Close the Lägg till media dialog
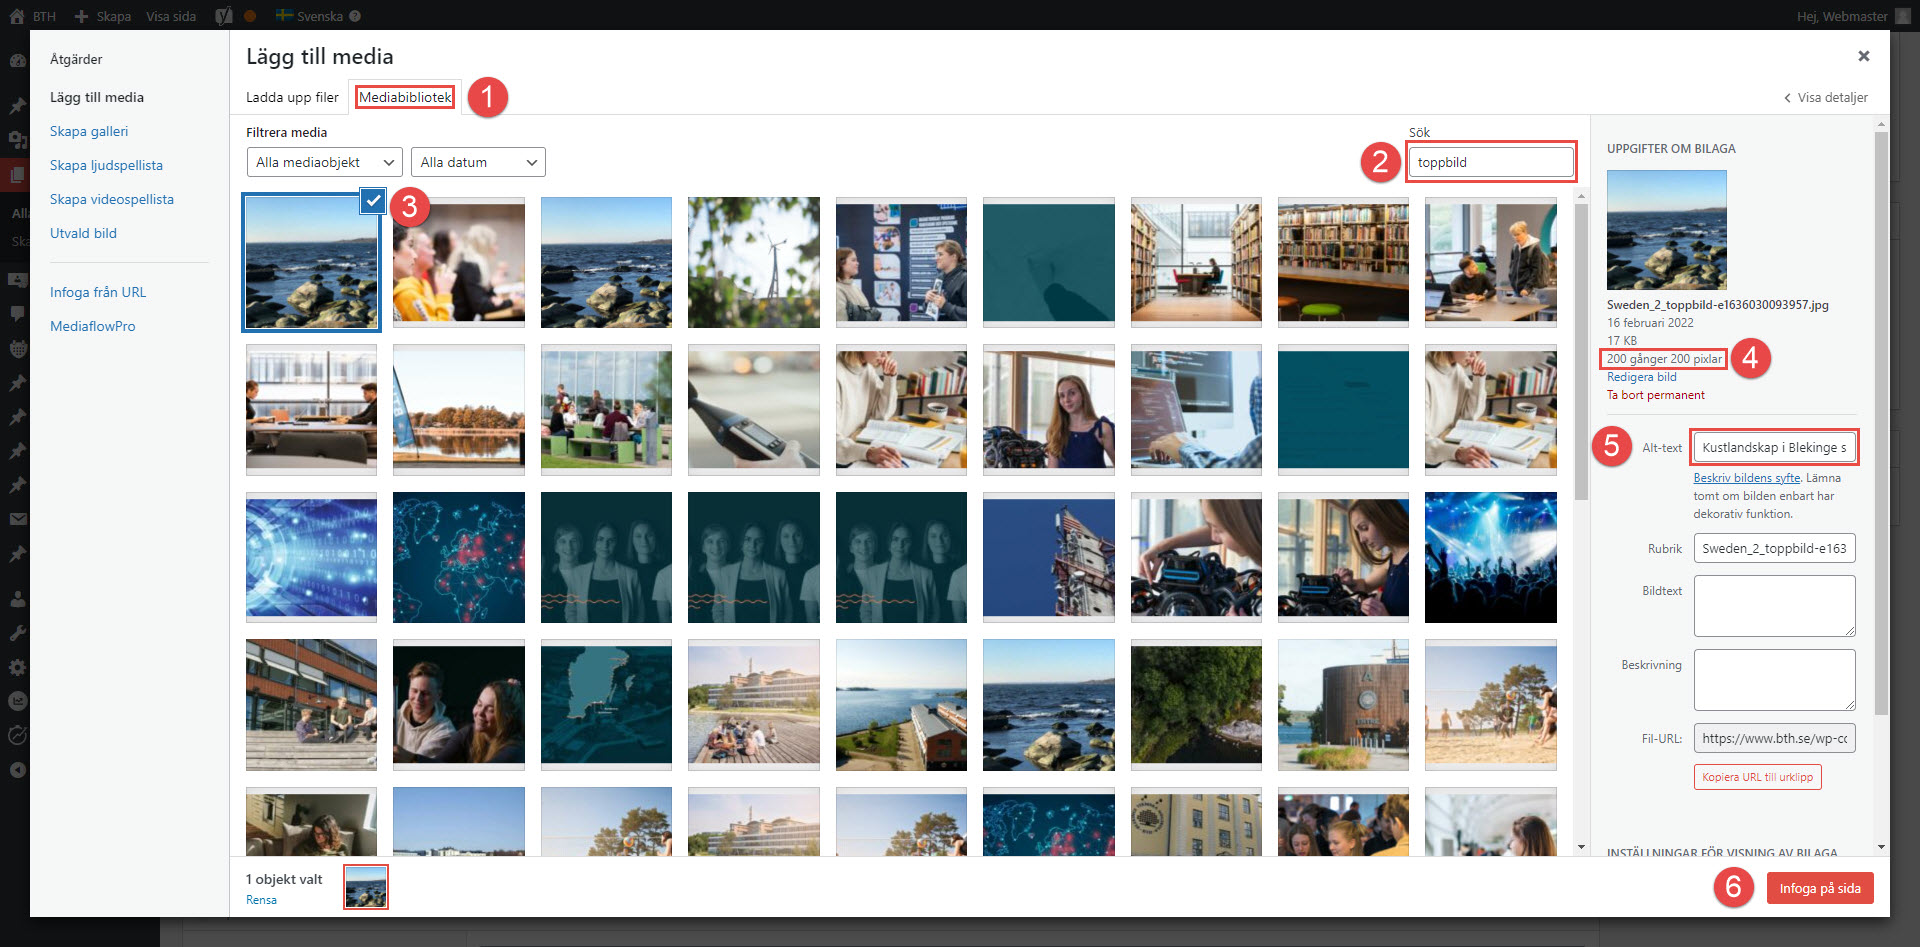Image resolution: width=1920 pixels, height=947 pixels. coord(1864,56)
